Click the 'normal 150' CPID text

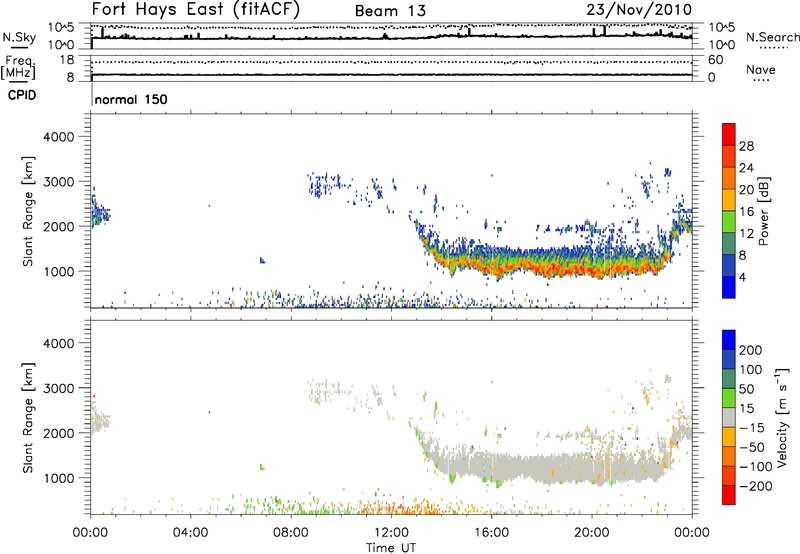pos(131,99)
